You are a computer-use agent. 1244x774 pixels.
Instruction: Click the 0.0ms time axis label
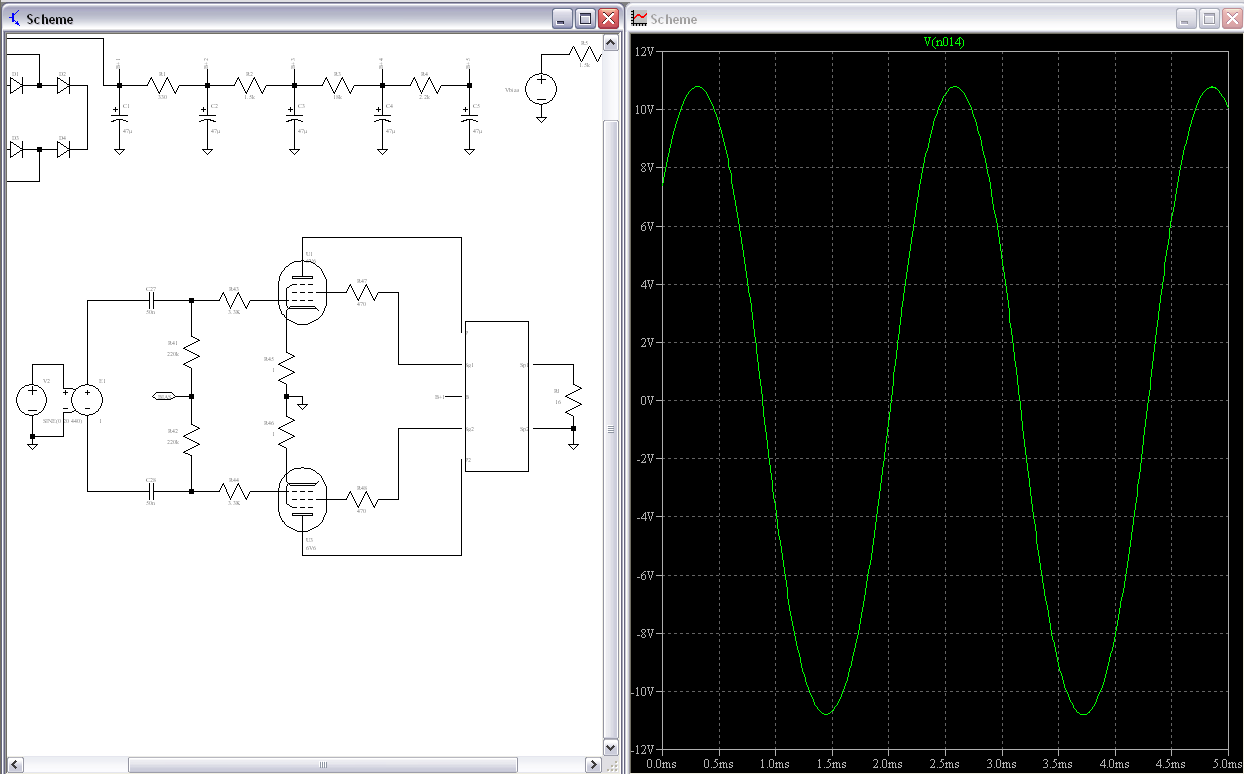click(x=662, y=763)
